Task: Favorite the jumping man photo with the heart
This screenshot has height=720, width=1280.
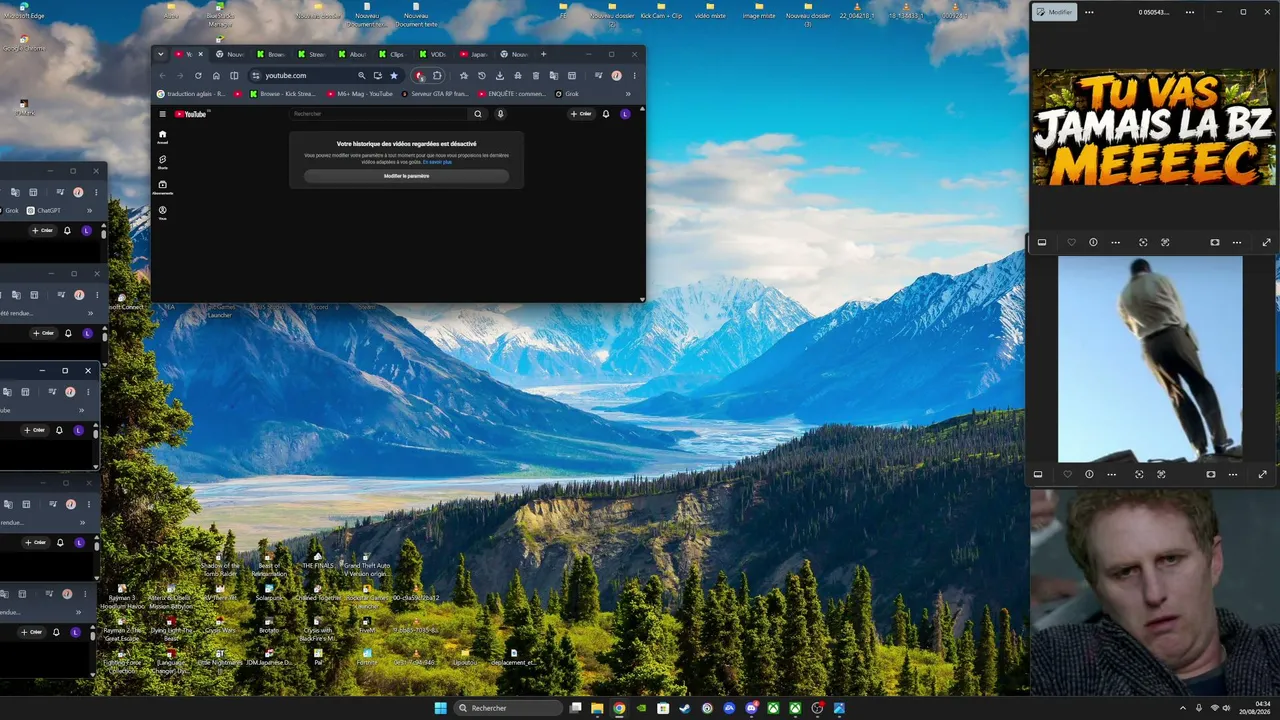Action: point(1067,474)
